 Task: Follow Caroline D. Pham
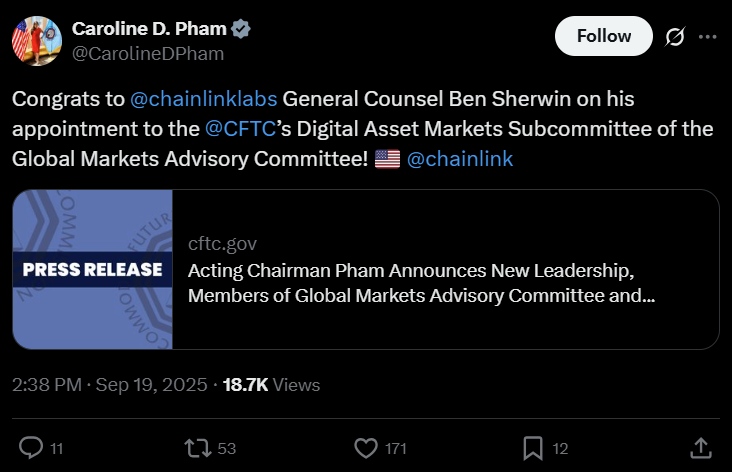[x=604, y=36]
